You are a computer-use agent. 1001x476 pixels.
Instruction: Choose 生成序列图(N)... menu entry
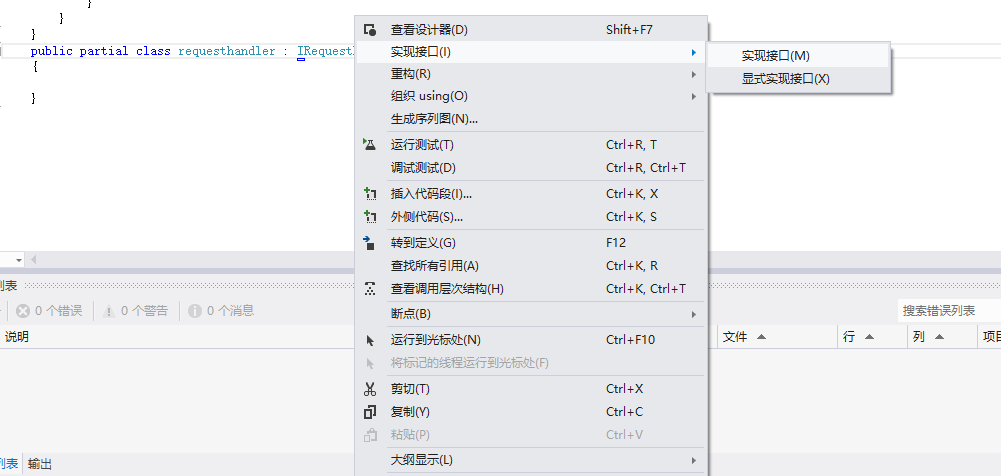click(531, 119)
